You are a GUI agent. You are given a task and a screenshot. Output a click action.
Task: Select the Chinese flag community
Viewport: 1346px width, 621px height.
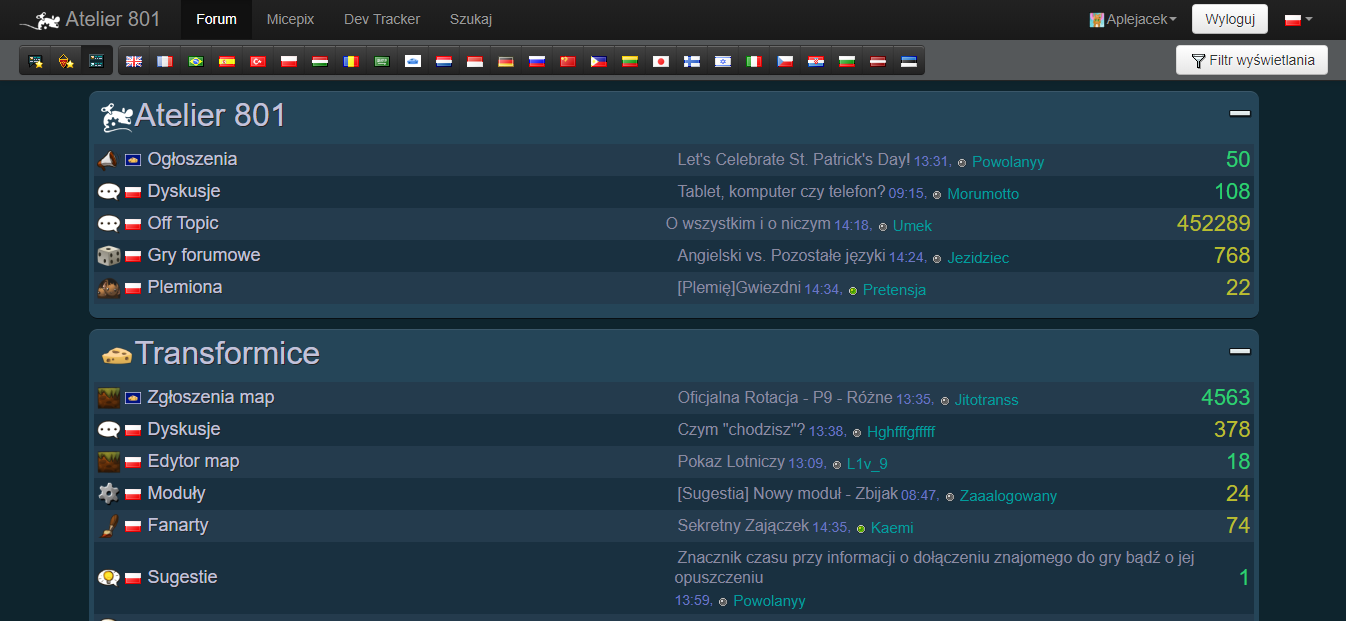pos(568,61)
